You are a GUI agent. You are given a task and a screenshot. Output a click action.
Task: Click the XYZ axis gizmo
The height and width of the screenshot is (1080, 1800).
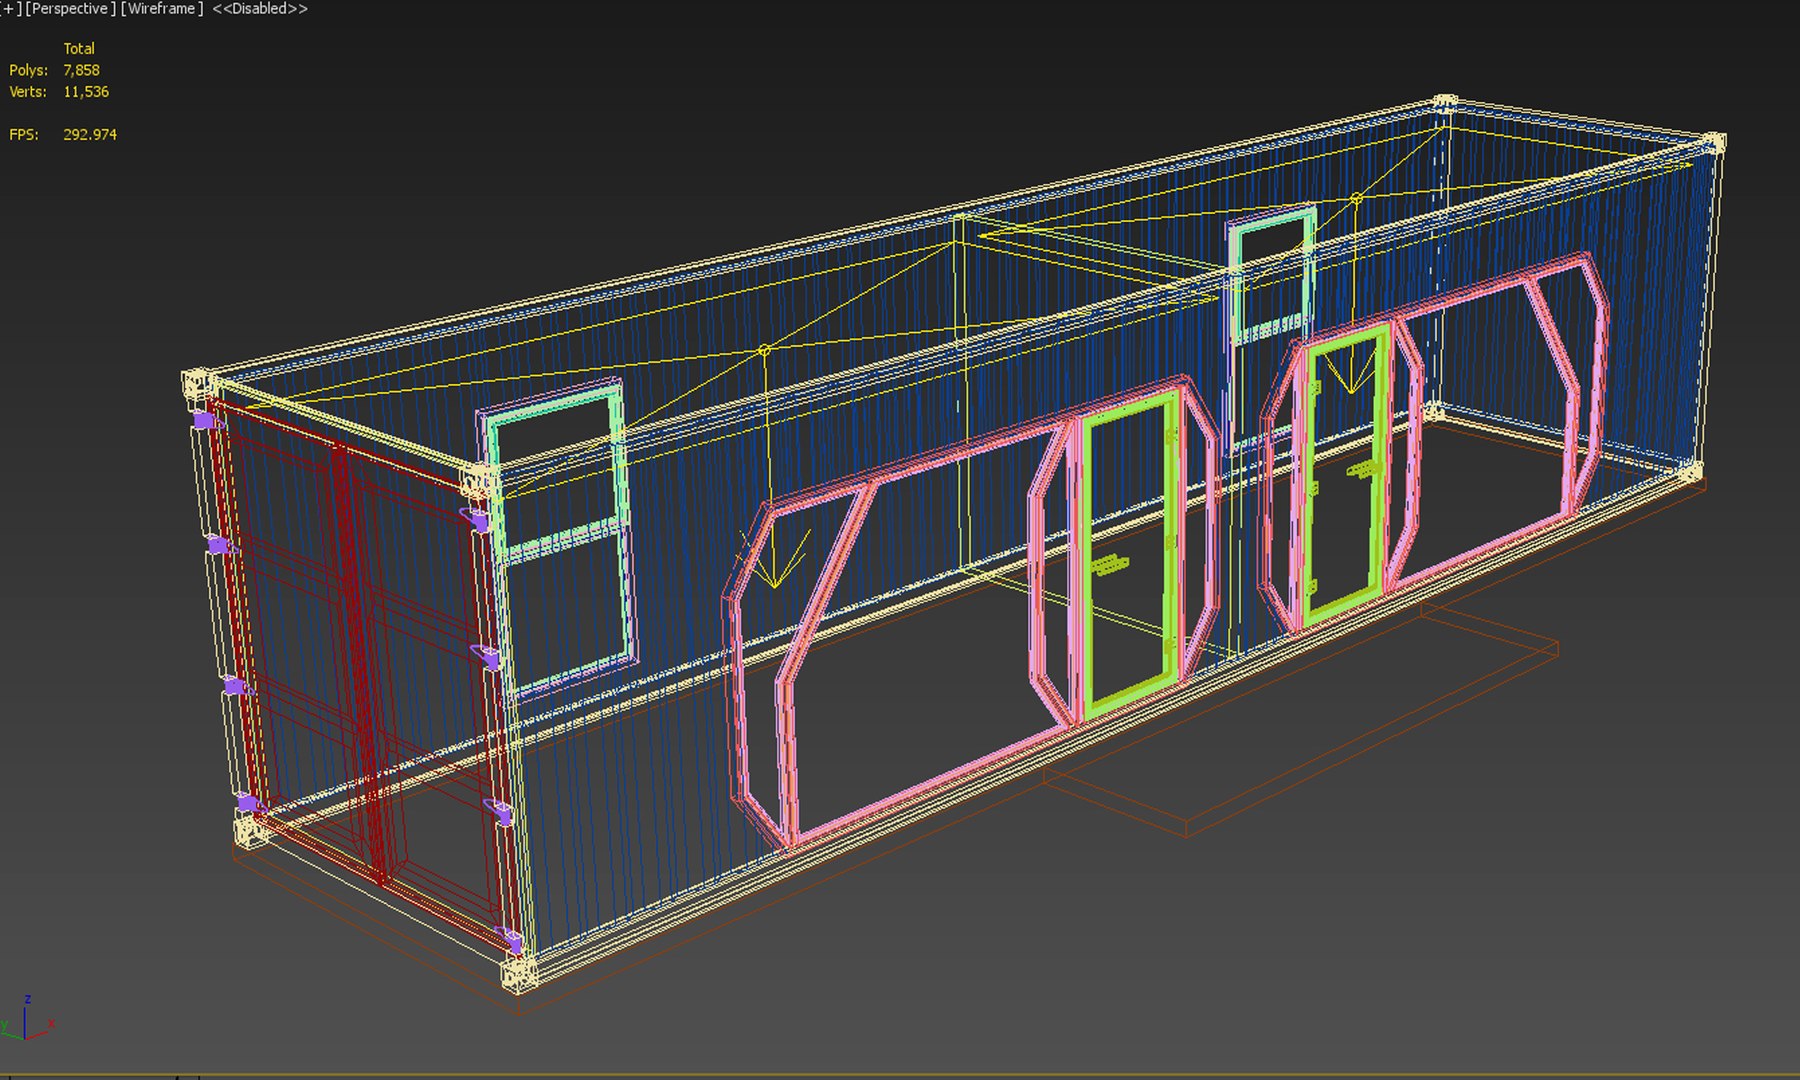(x=27, y=1020)
